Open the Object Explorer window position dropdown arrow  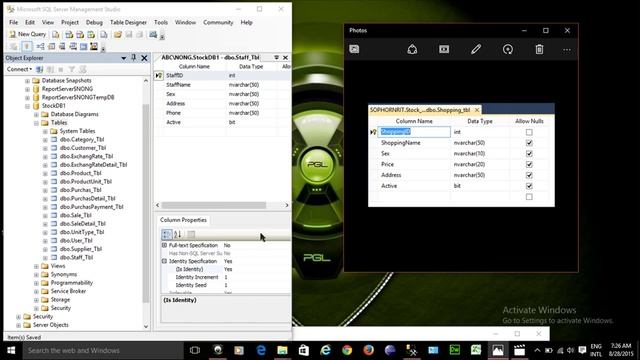pos(123,58)
